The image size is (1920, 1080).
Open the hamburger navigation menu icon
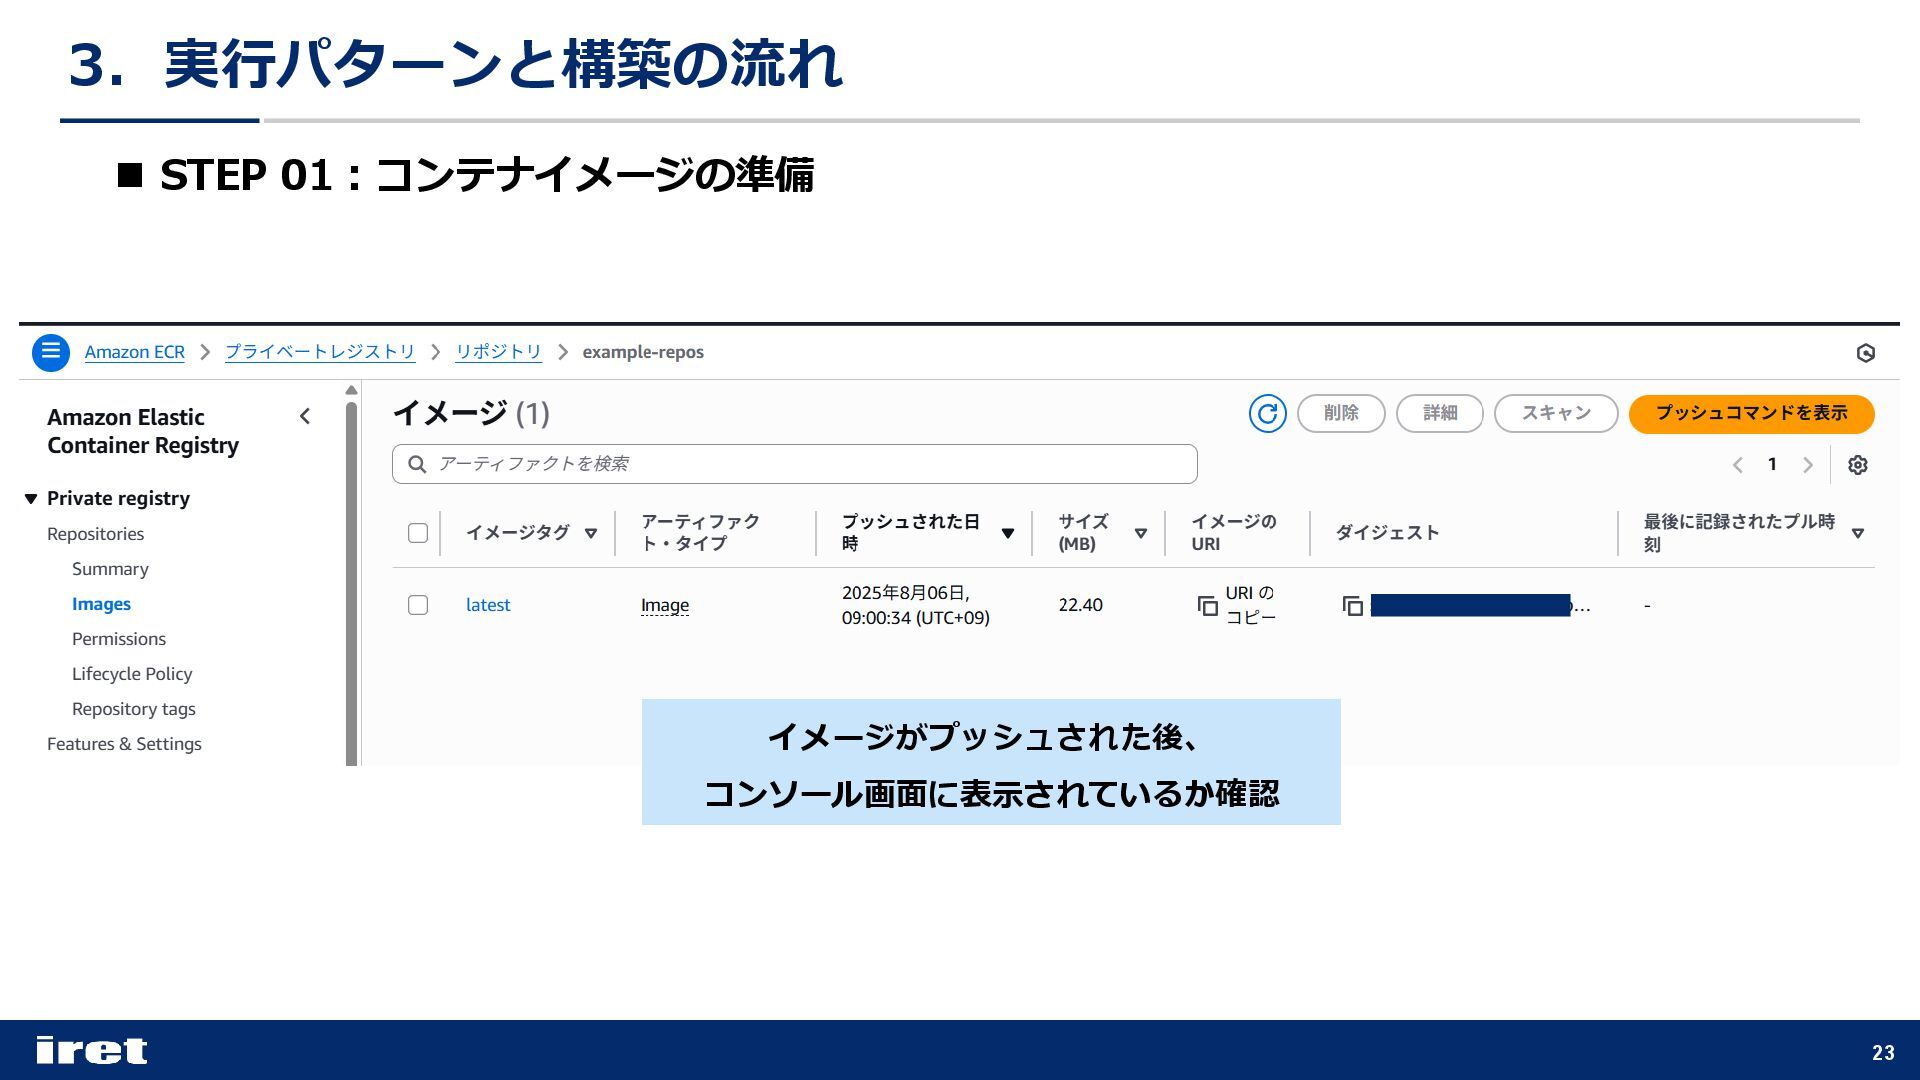pyautogui.click(x=51, y=352)
